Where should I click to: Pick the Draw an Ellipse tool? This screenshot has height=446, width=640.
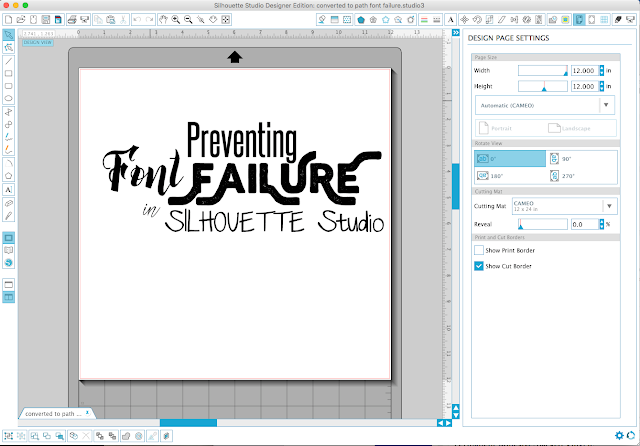point(9,98)
